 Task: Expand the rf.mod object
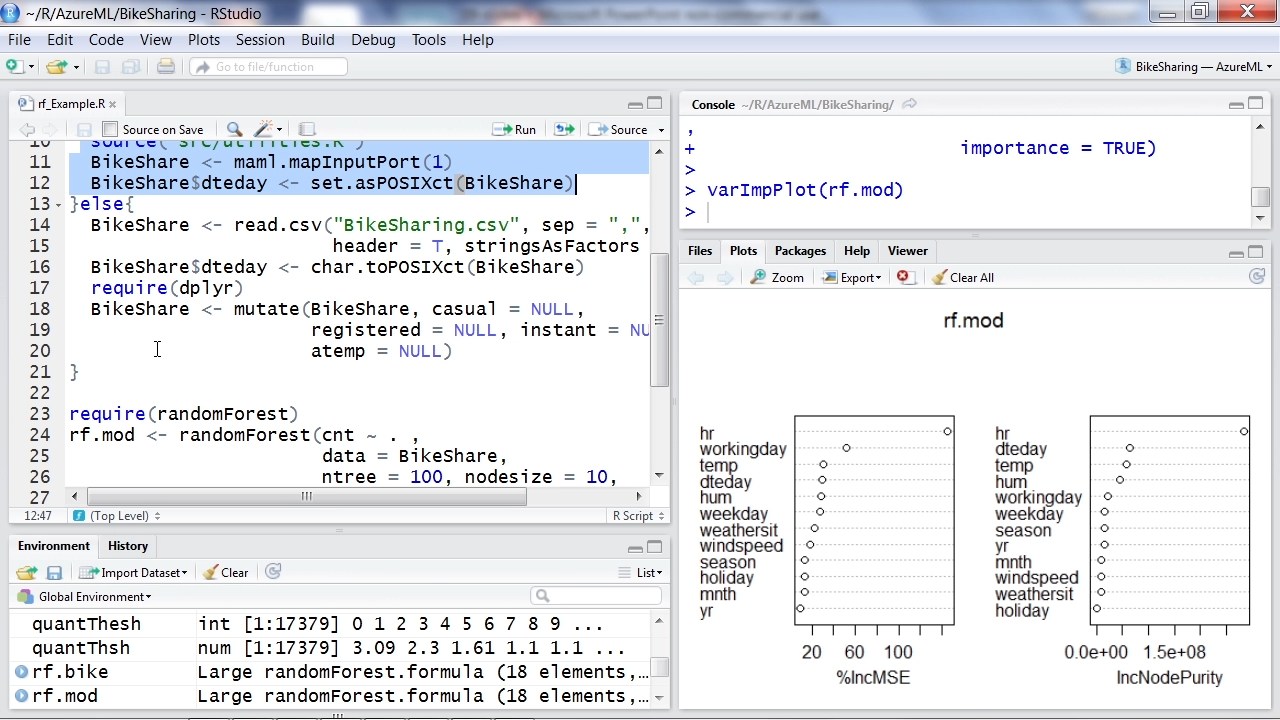click(x=21, y=696)
